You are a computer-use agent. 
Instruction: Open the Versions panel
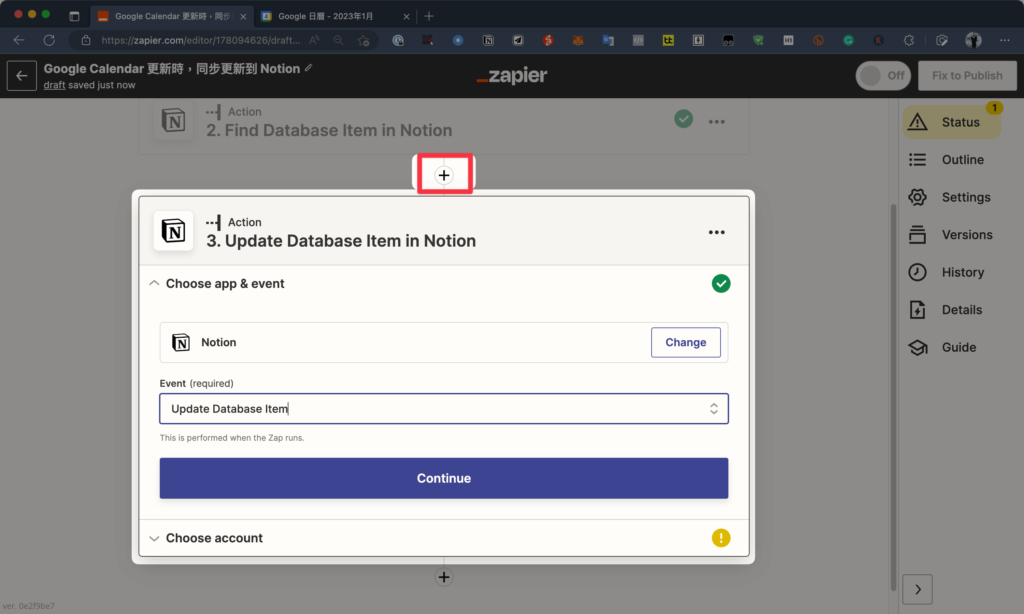[951, 235]
